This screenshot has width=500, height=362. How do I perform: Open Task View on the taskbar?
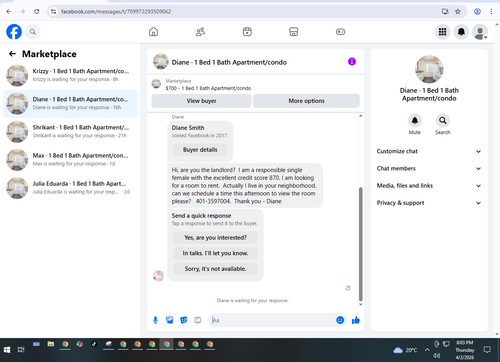(21, 350)
